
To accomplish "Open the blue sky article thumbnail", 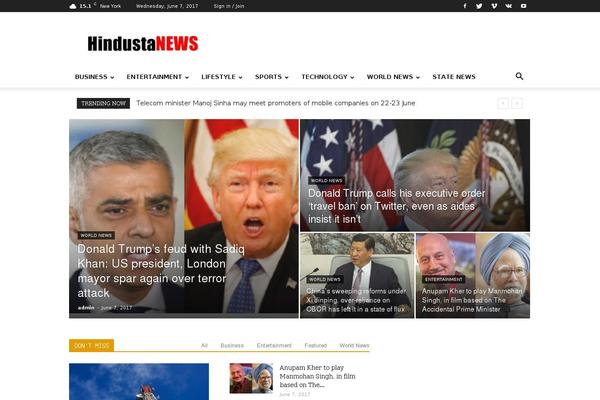I will (139, 382).
